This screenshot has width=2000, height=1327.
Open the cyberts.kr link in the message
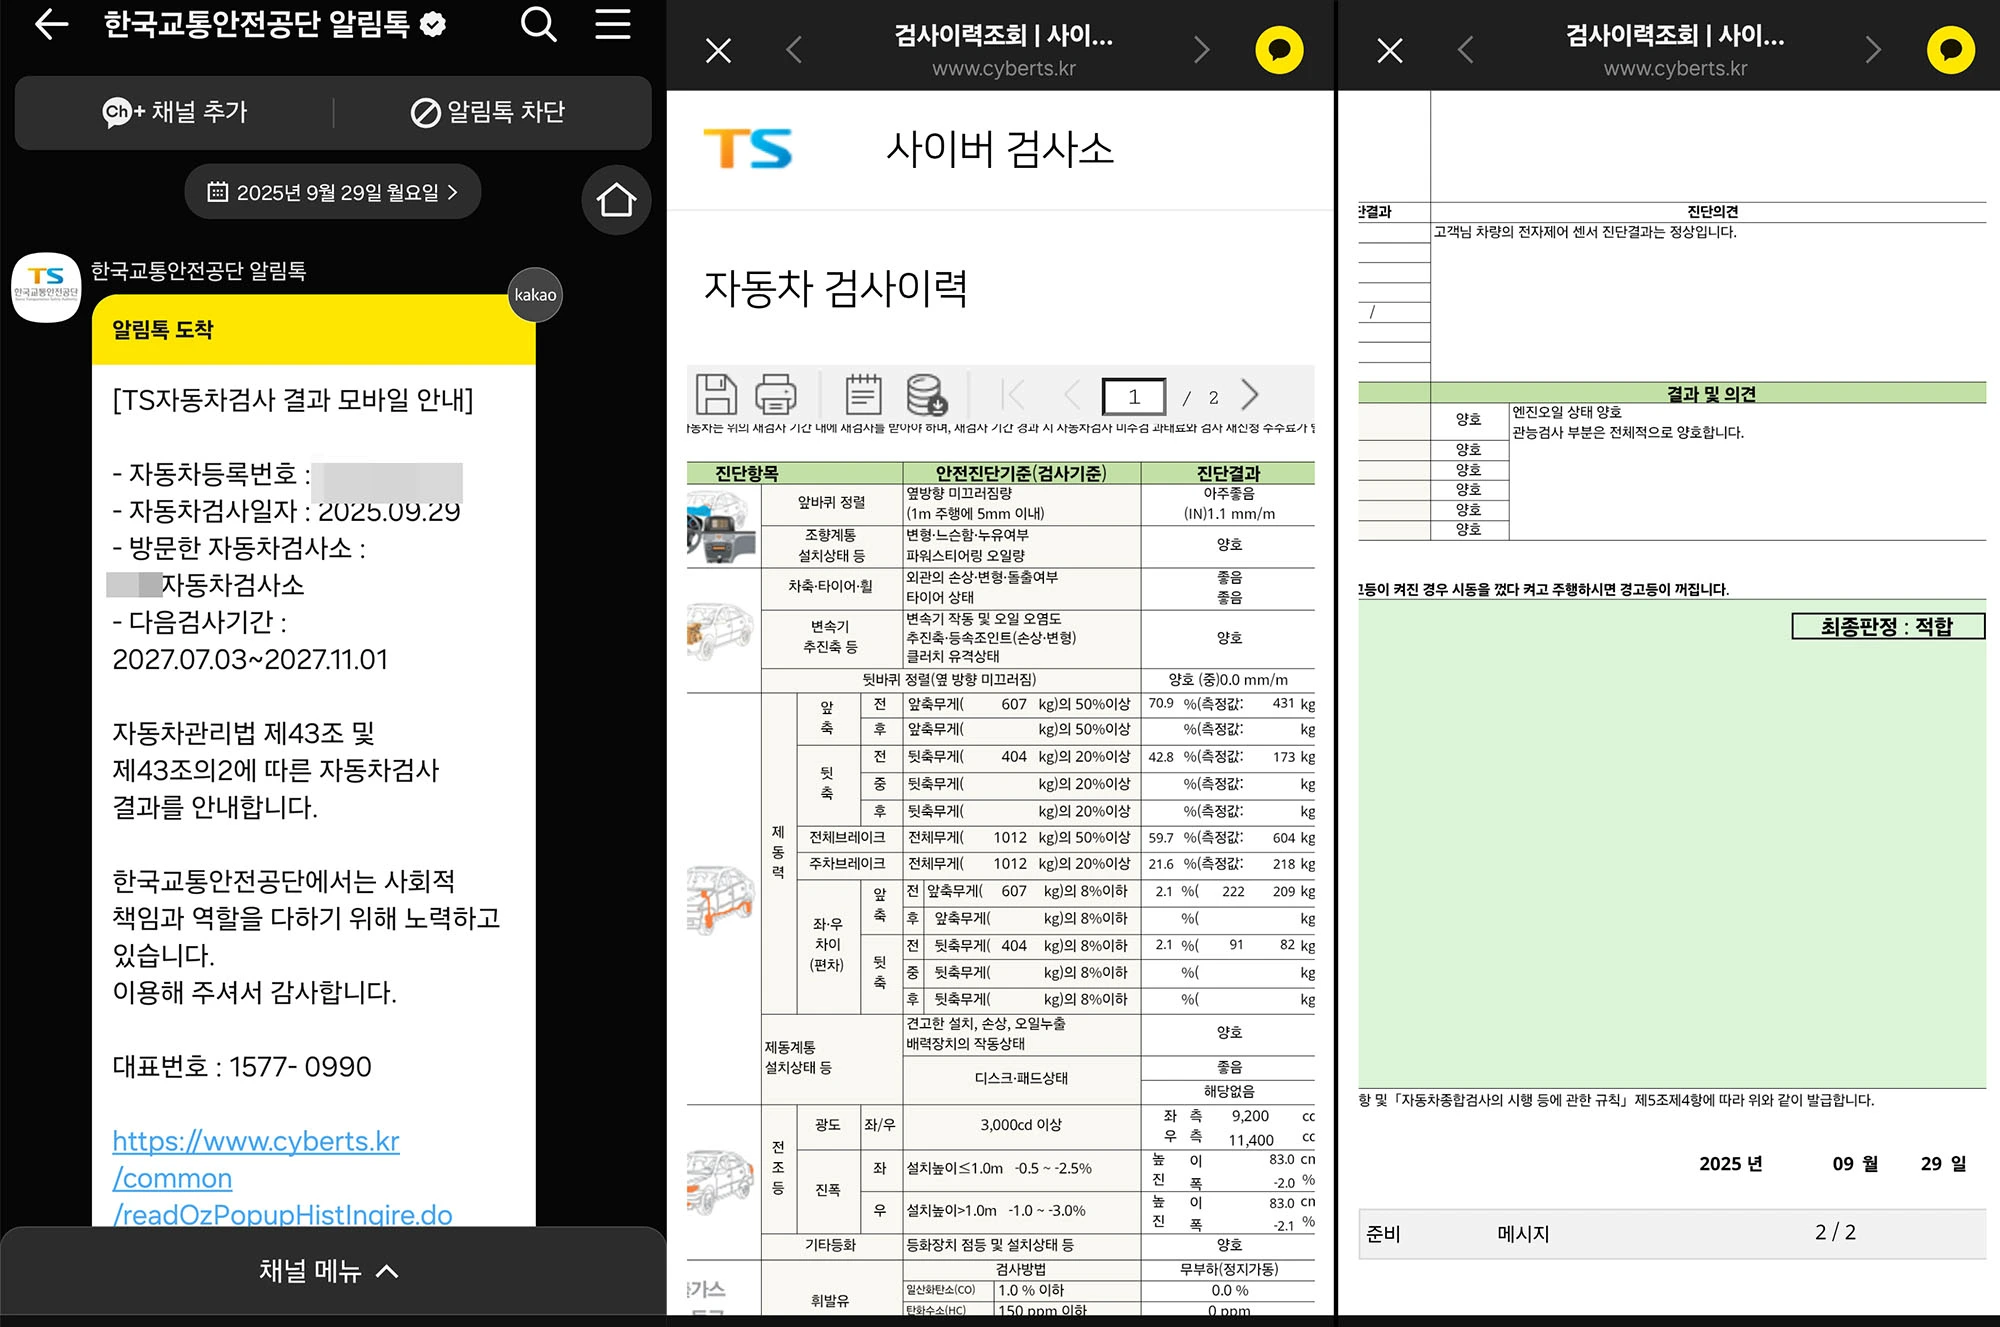click(256, 1141)
